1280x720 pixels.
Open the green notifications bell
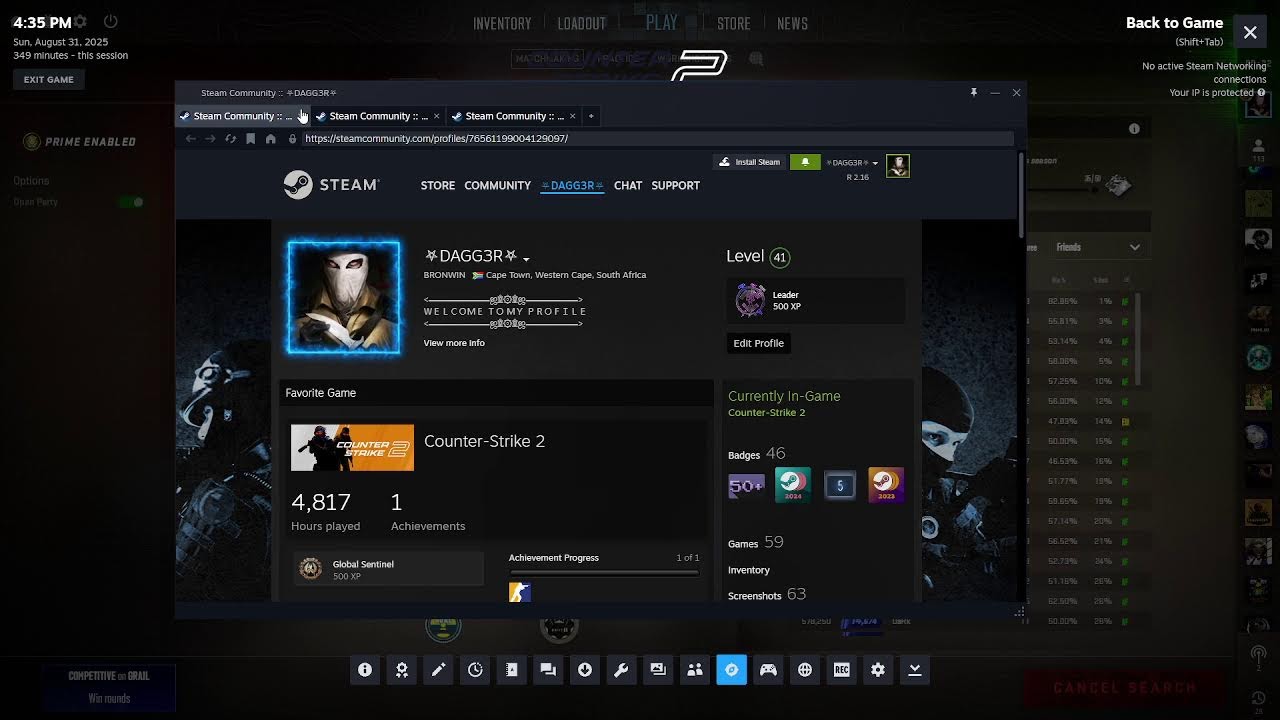click(x=805, y=162)
